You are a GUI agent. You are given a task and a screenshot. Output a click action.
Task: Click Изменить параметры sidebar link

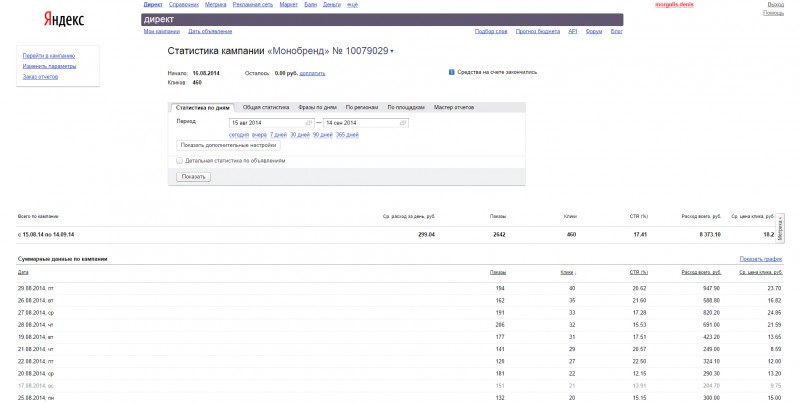tap(49, 66)
